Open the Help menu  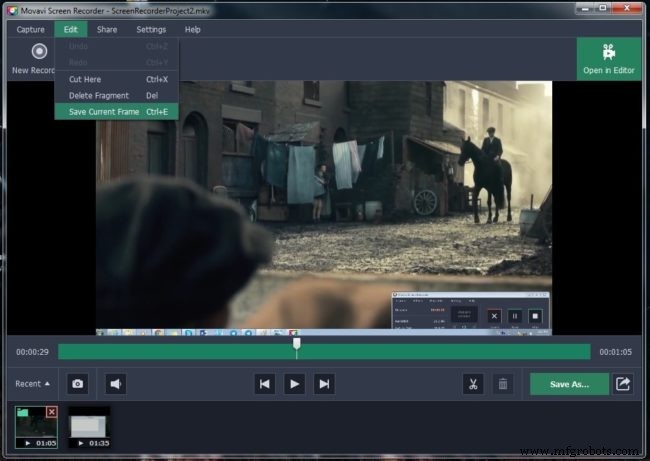click(x=193, y=29)
